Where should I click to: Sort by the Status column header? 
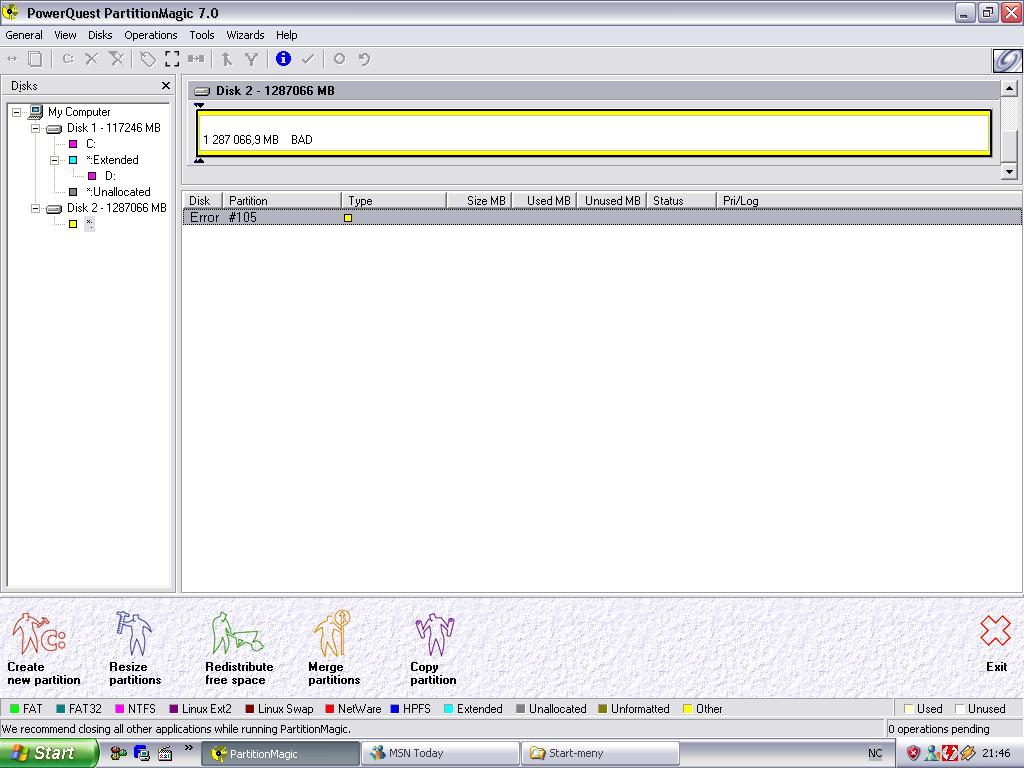tap(681, 200)
